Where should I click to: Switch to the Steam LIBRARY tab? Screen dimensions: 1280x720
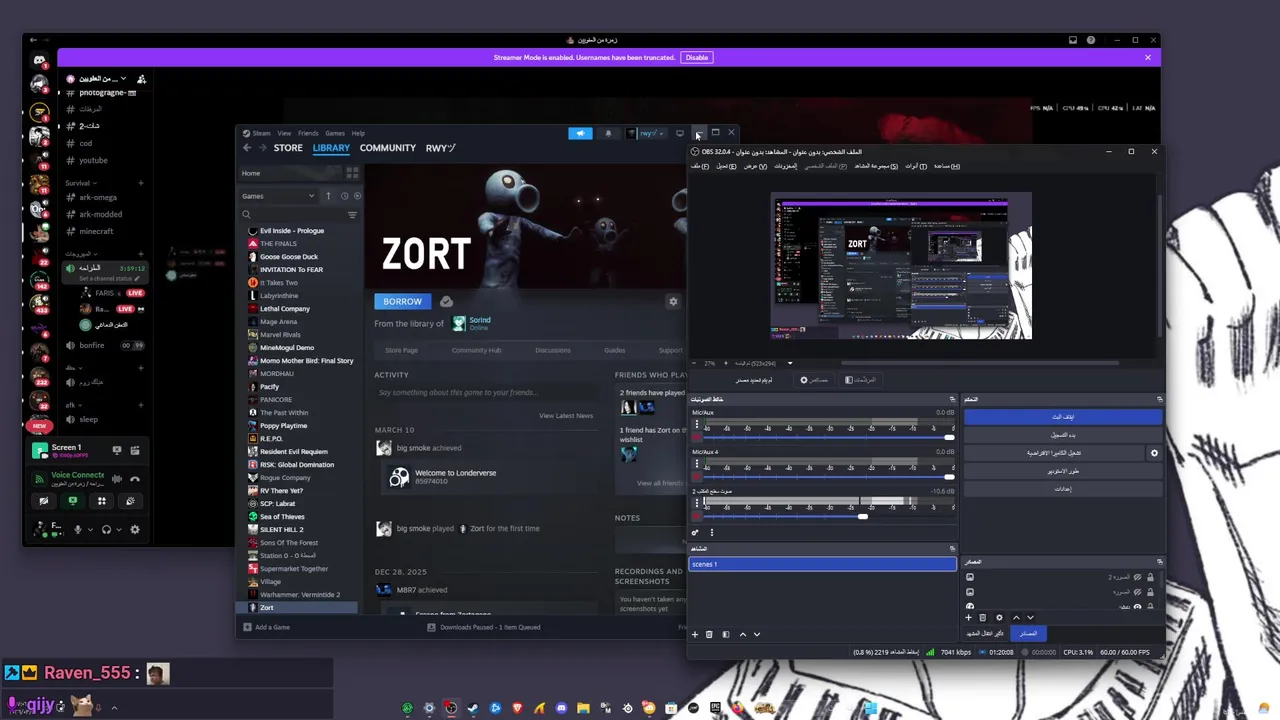[331, 148]
